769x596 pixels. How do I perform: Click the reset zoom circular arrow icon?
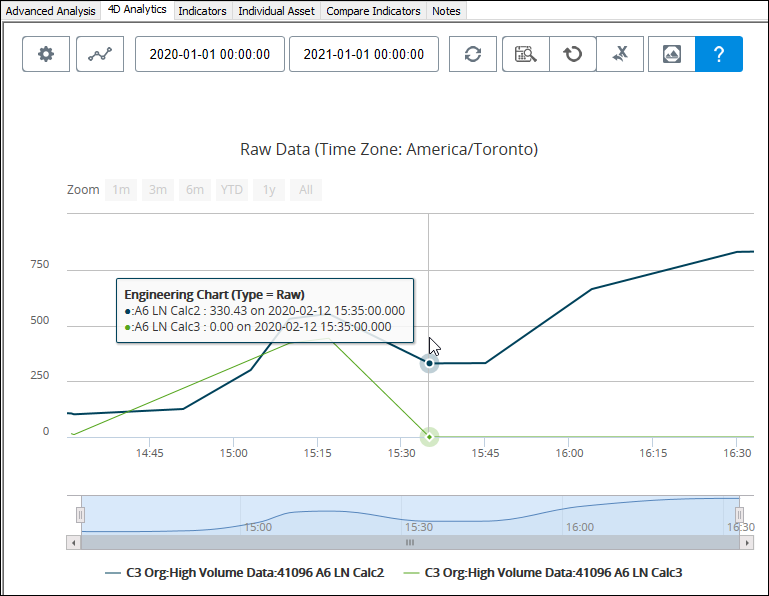pyautogui.click(x=573, y=54)
